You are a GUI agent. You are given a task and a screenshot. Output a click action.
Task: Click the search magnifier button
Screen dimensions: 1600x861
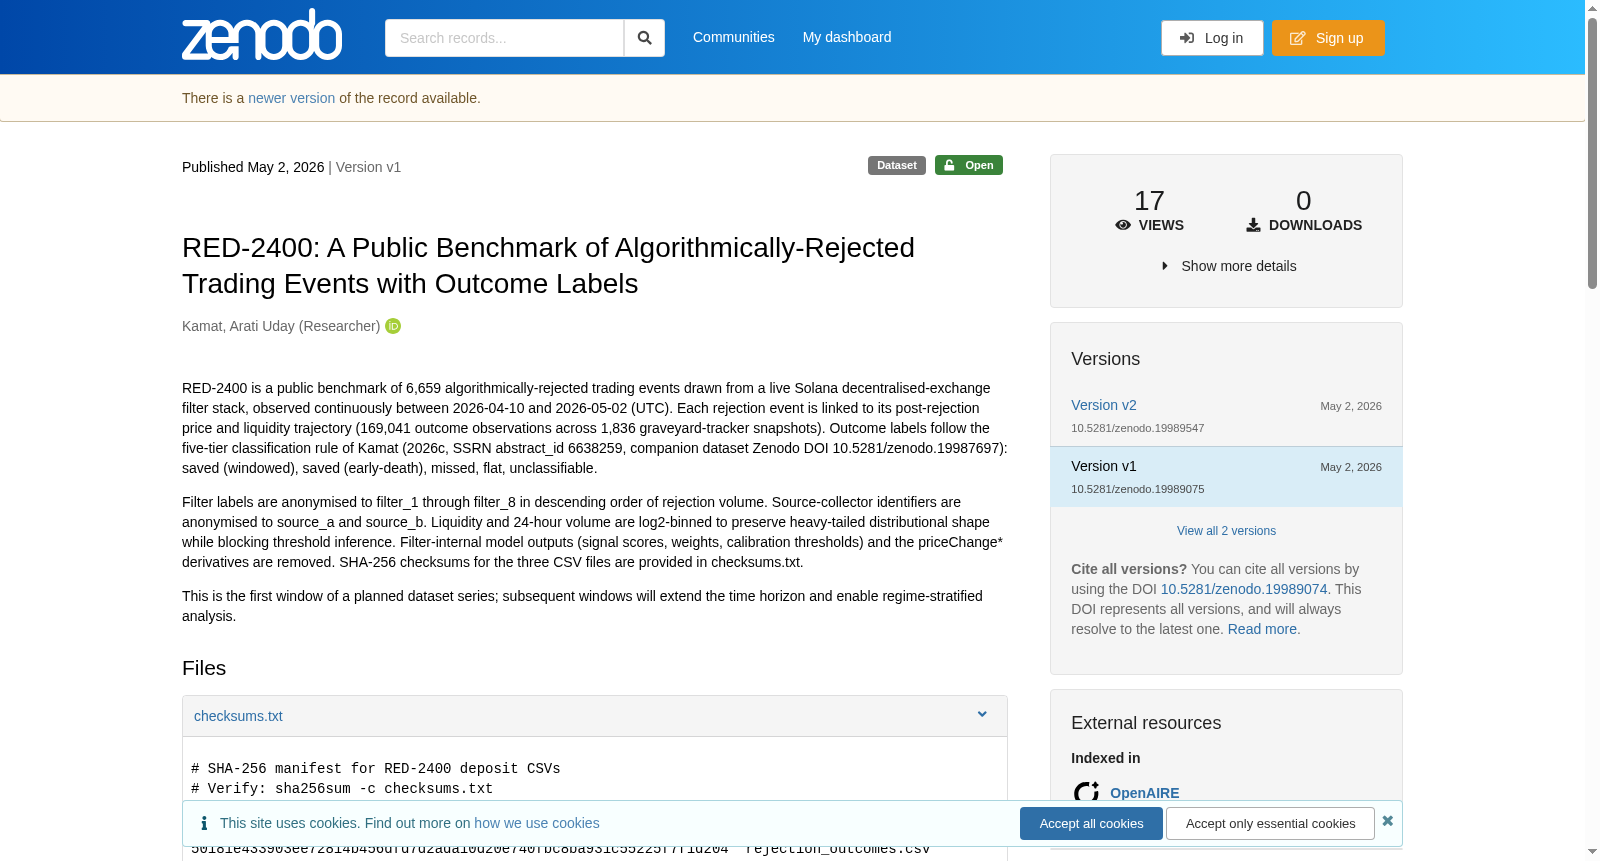tap(644, 38)
